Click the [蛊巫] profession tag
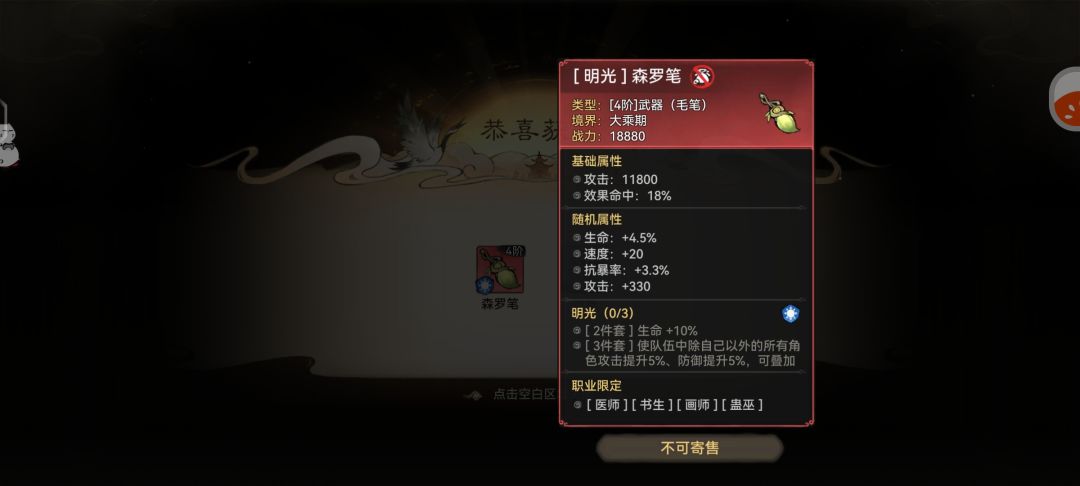Image resolution: width=1080 pixels, height=486 pixels. click(742, 405)
